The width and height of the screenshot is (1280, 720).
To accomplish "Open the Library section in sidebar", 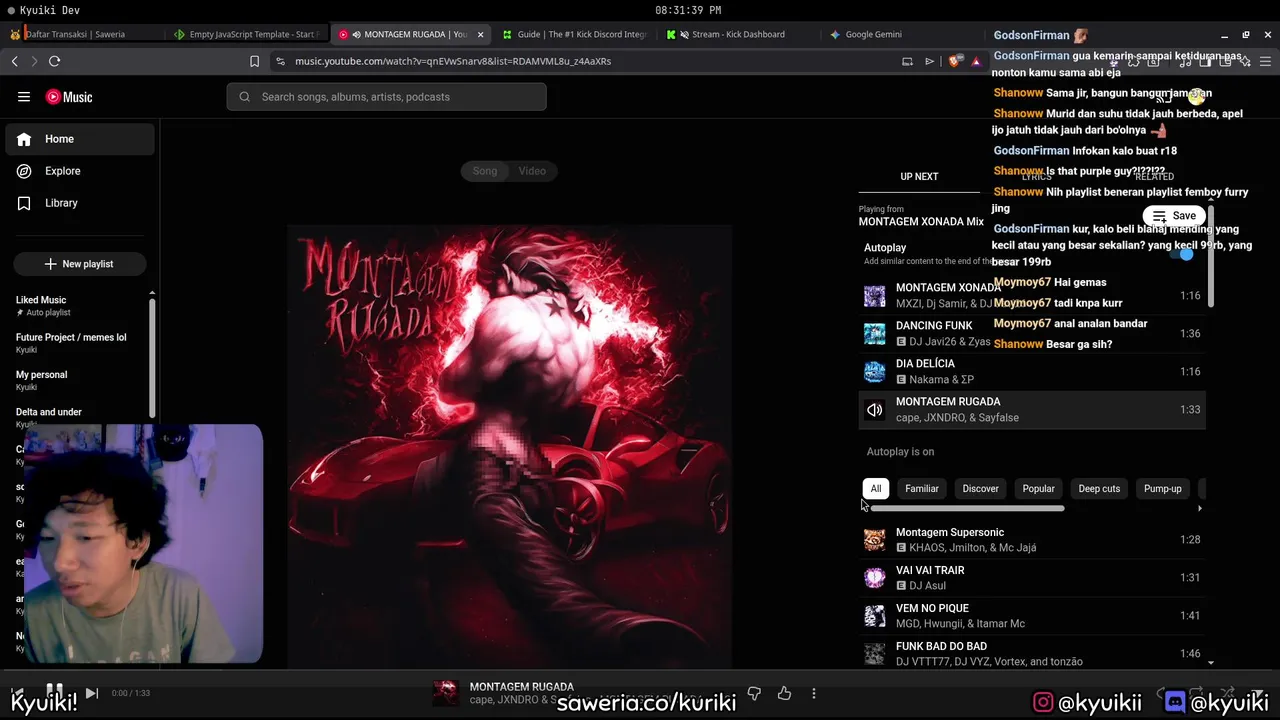I will point(80,203).
